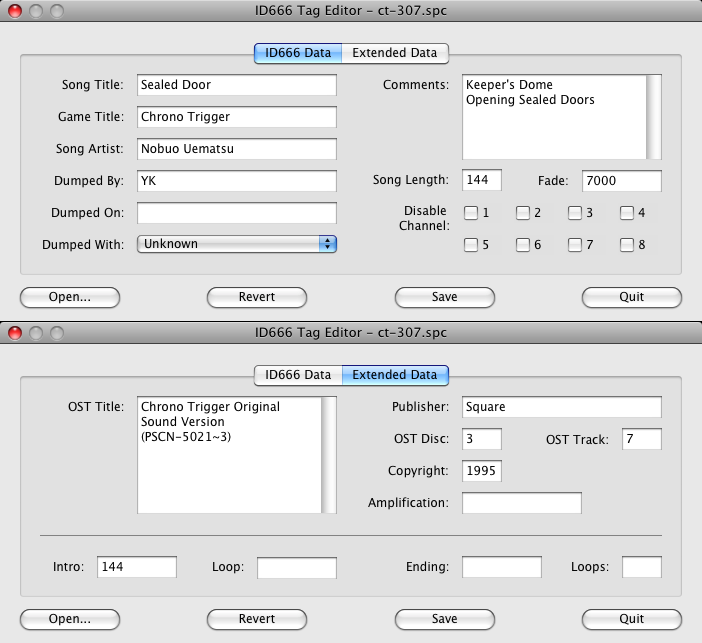This screenshot has width=702, height=643.
Task: Tick Disable Channel 3 checkbox
Action: [x=575, y=213]
